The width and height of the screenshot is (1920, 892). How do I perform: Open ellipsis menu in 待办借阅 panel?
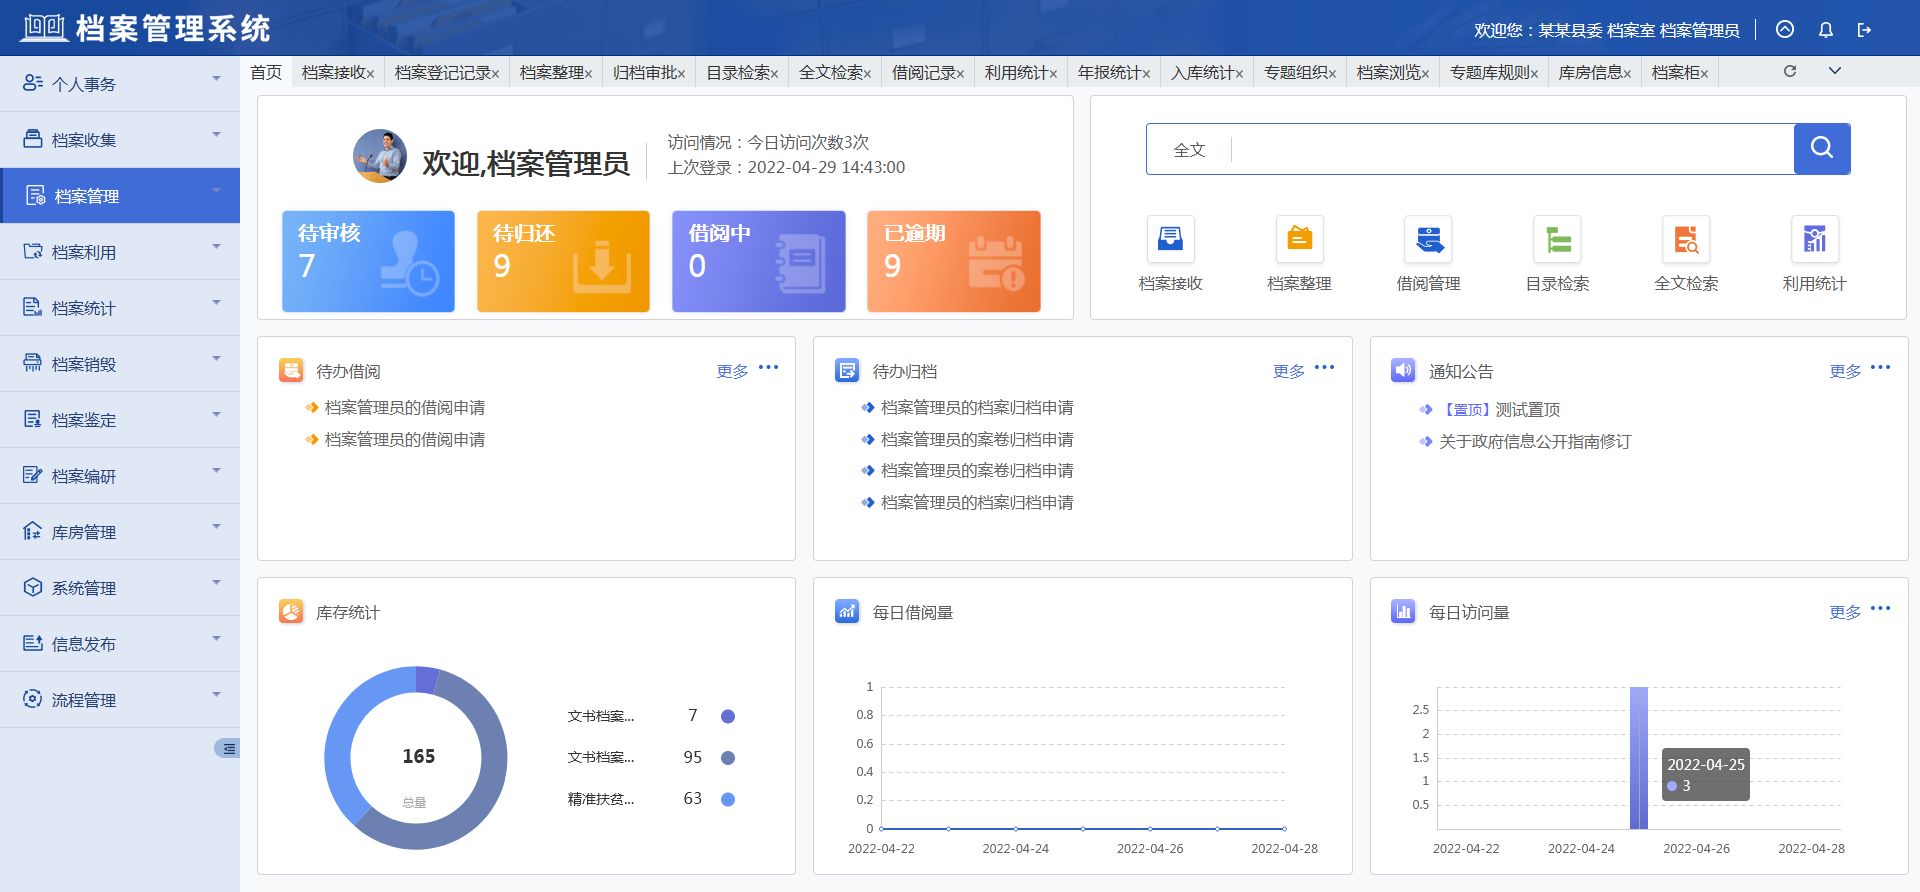click(x=768, y=368)
